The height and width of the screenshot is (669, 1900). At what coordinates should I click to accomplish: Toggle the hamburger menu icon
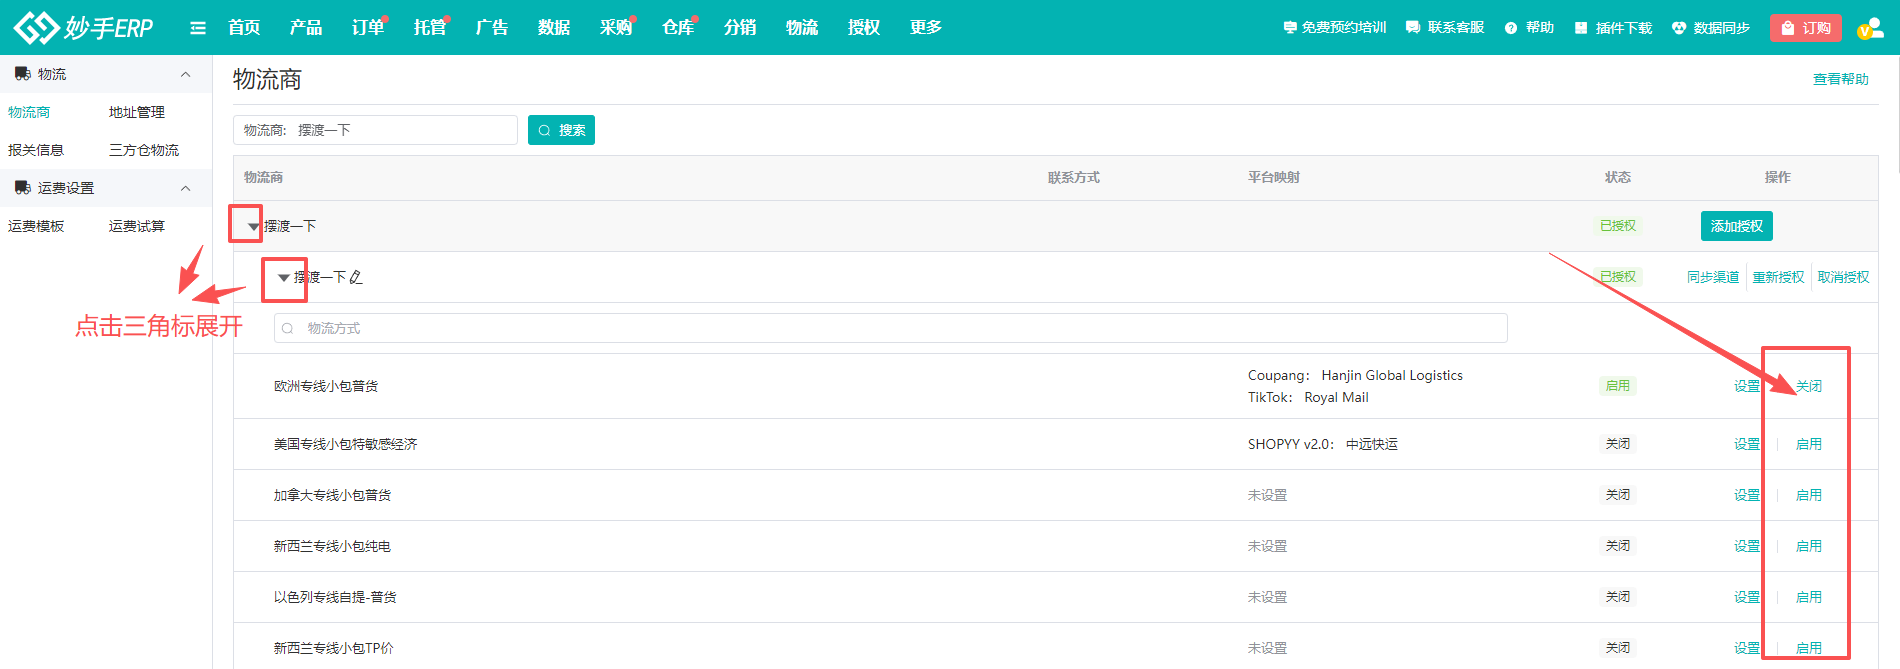[198, 28]
